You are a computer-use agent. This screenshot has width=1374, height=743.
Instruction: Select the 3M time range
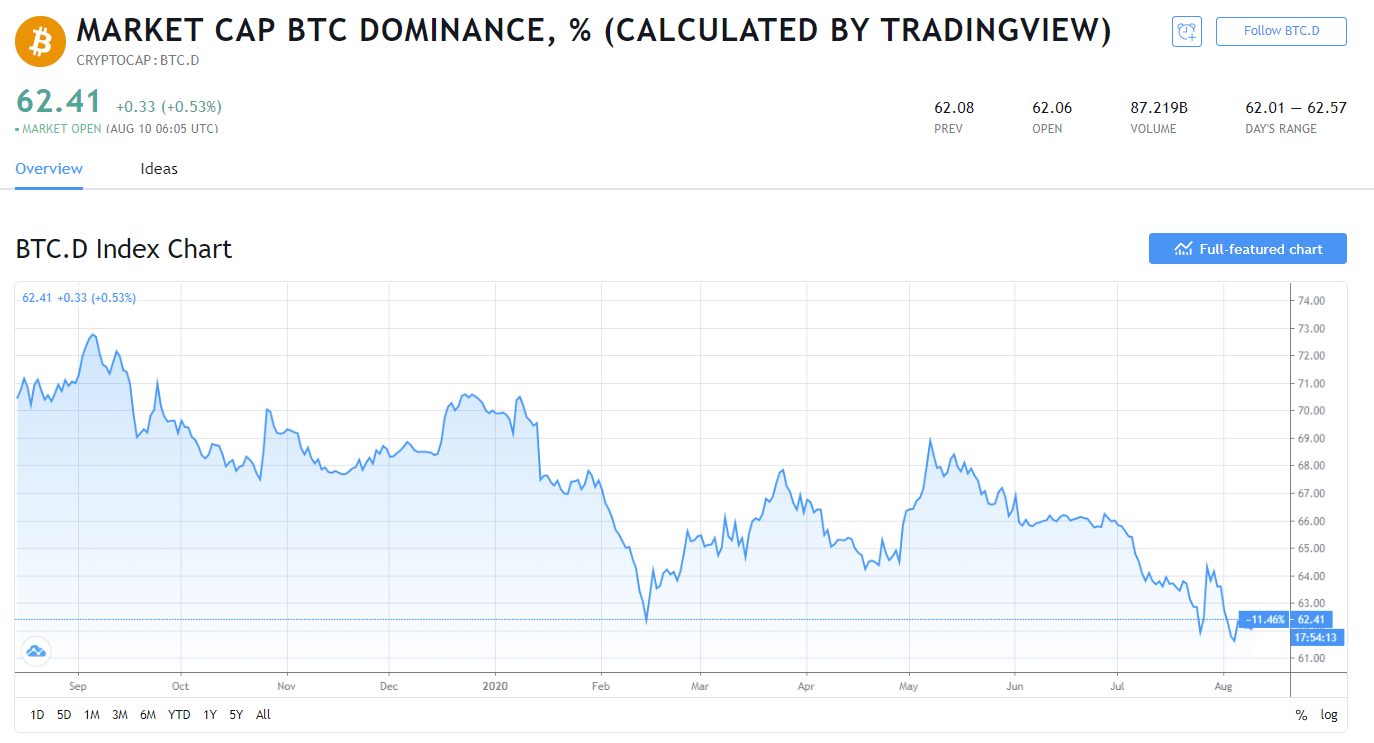click(120, 715)
